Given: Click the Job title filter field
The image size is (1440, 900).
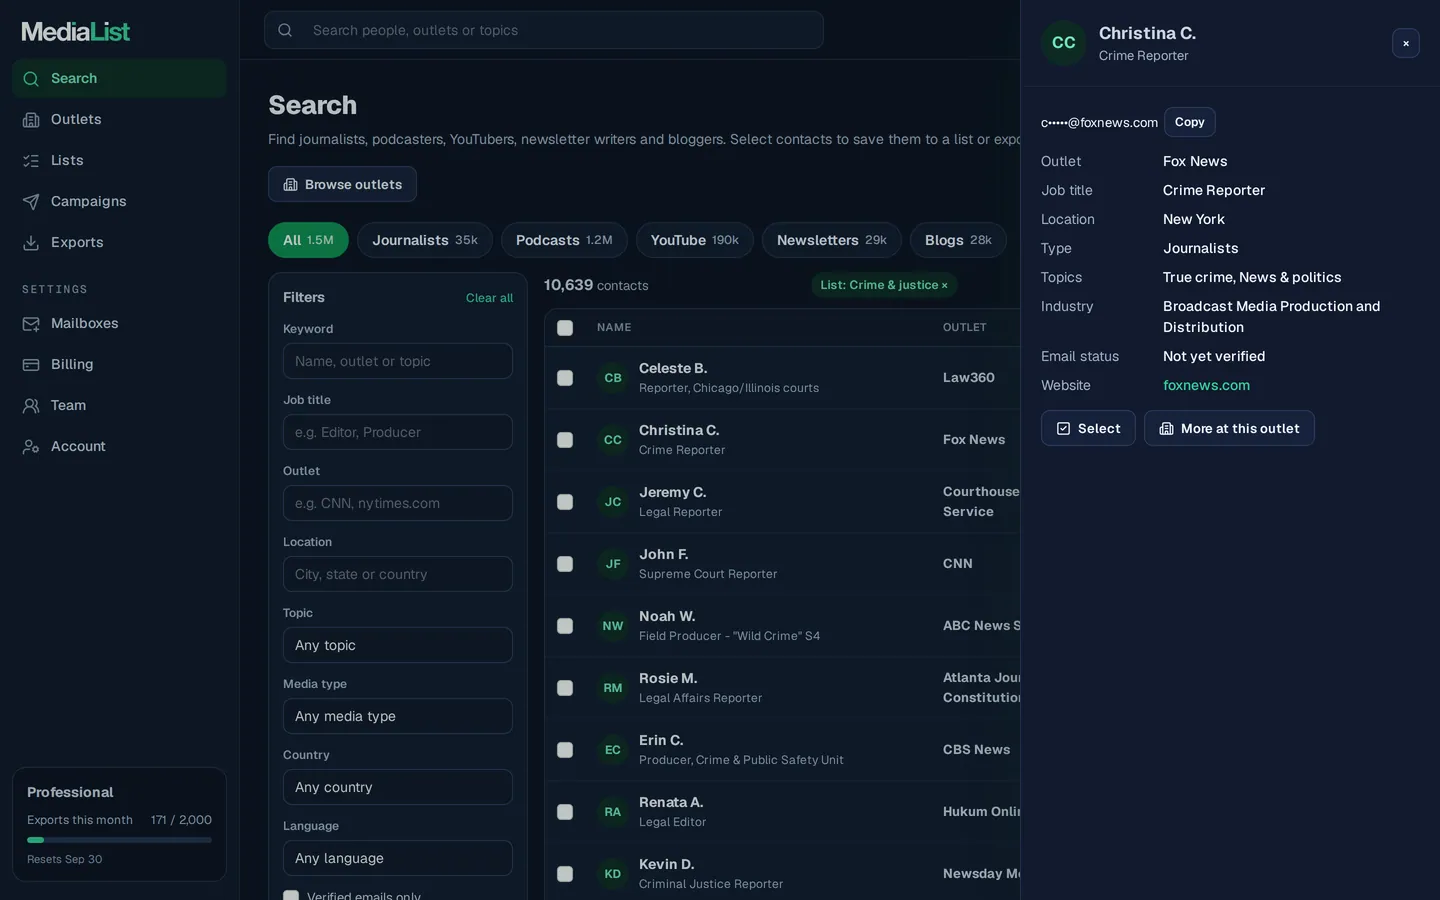Looking at the screenshot, I should coord(398,432).
